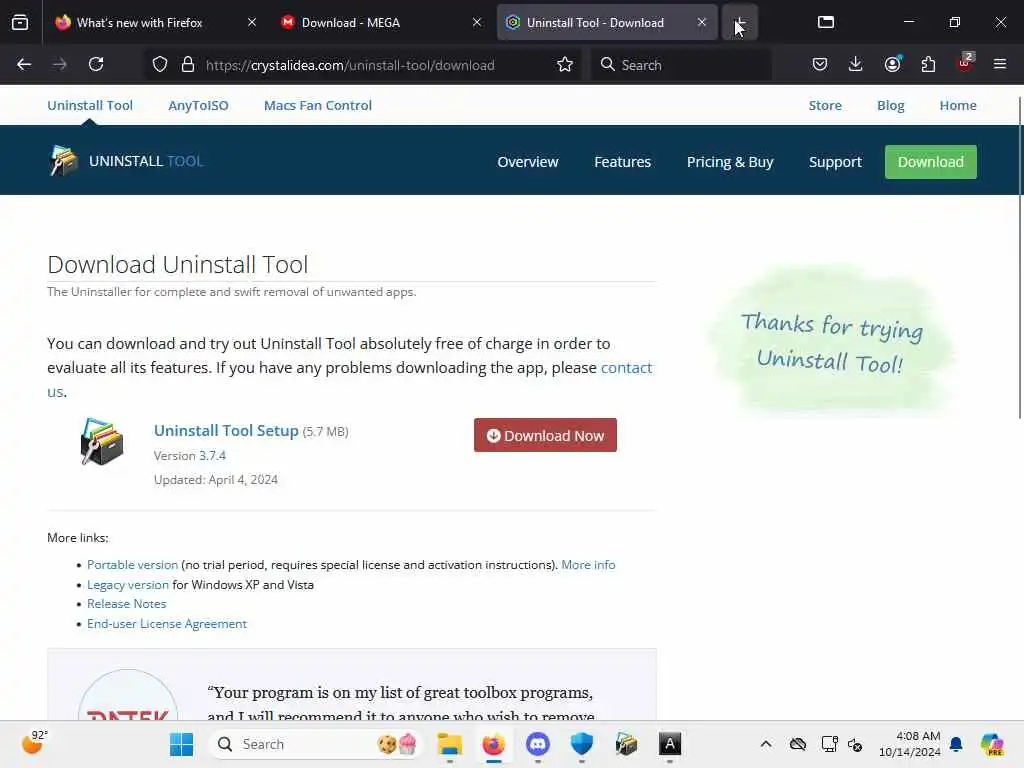Open Firefox account menu
This screenshot has width=1024, height=768.
892,64
